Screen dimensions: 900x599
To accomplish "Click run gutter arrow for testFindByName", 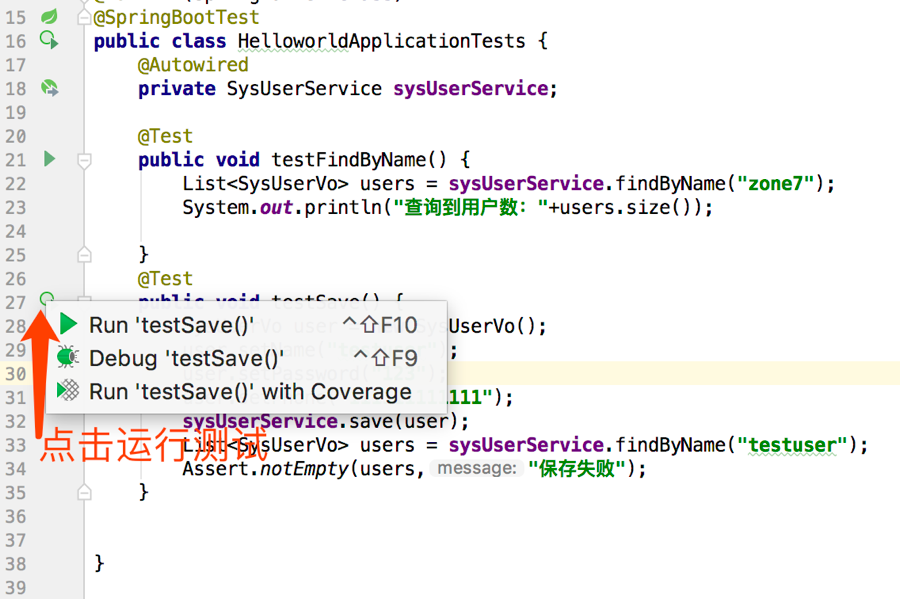I will click(x=49, y=159).
